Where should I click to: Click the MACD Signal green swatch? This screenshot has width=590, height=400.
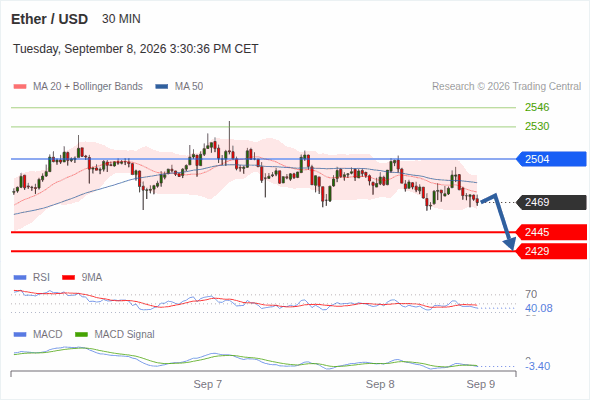click(x=81, y=335)
